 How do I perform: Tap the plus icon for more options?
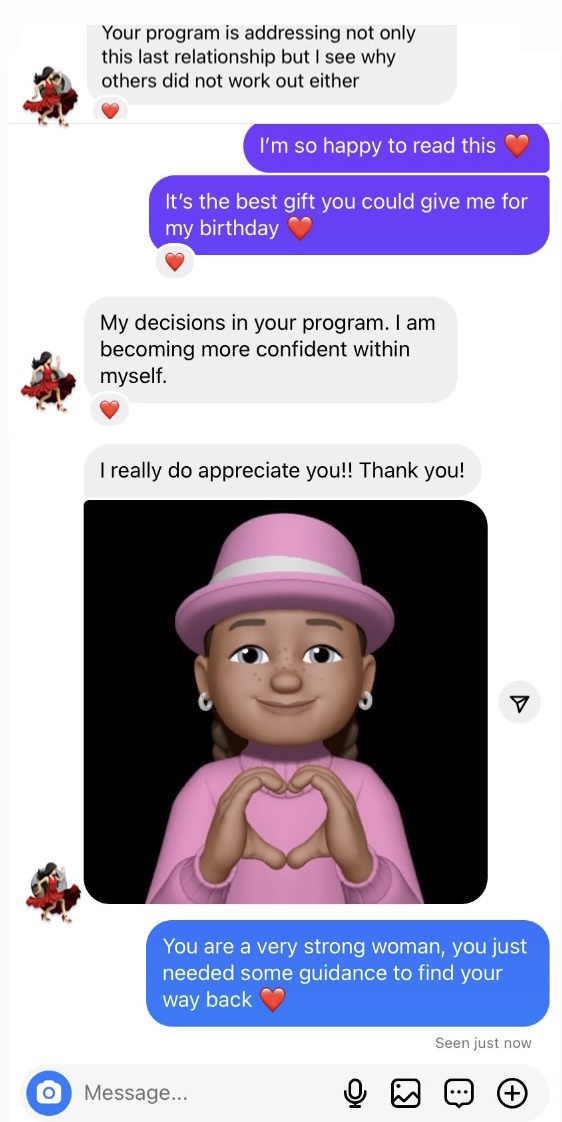click(512, 1093)
